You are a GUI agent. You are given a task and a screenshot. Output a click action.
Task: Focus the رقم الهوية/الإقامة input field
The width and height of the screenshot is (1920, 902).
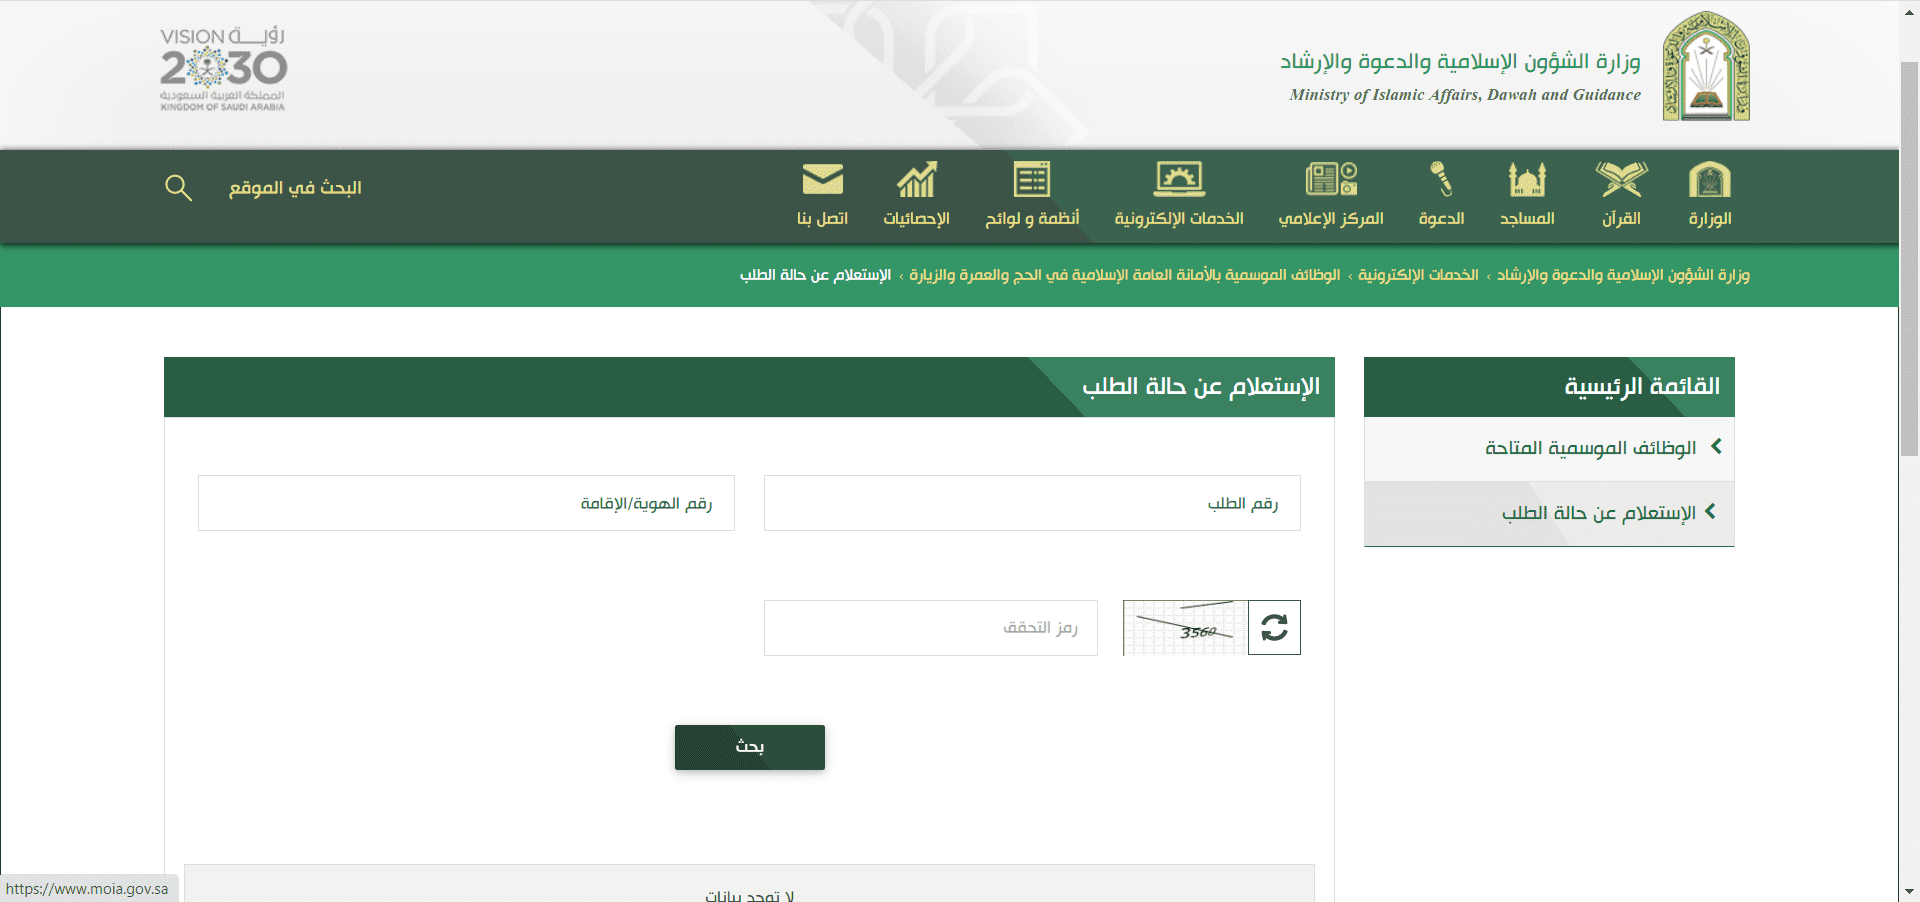(x=466, y=503)
